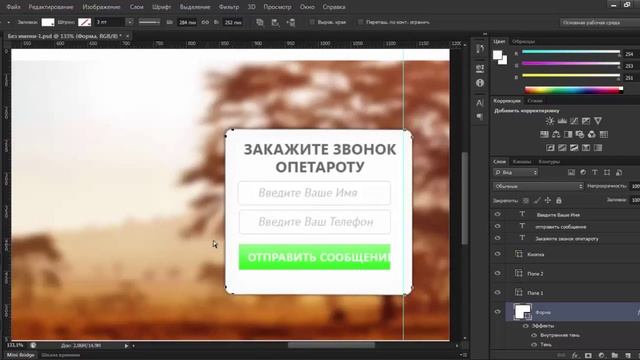Toggle the align edges checkbox
This screenshot has height=360, width=640.
click(312, 22)
